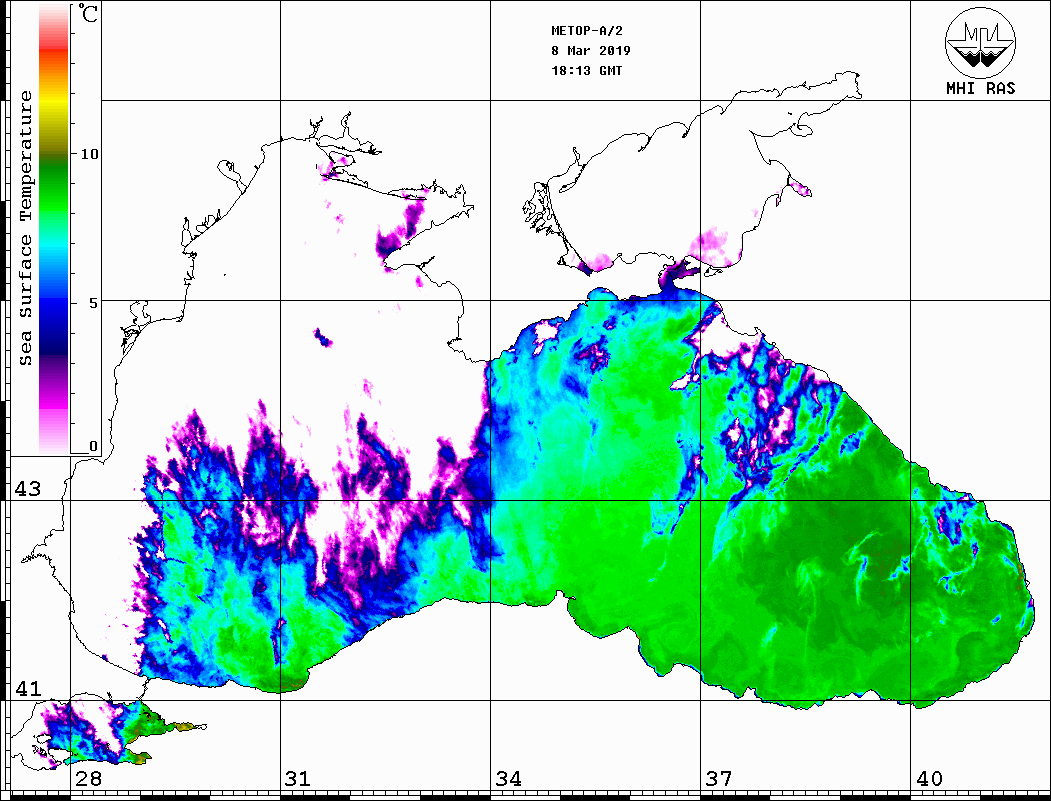Click the 0 mark on temperature scale

tap(93, 446)
